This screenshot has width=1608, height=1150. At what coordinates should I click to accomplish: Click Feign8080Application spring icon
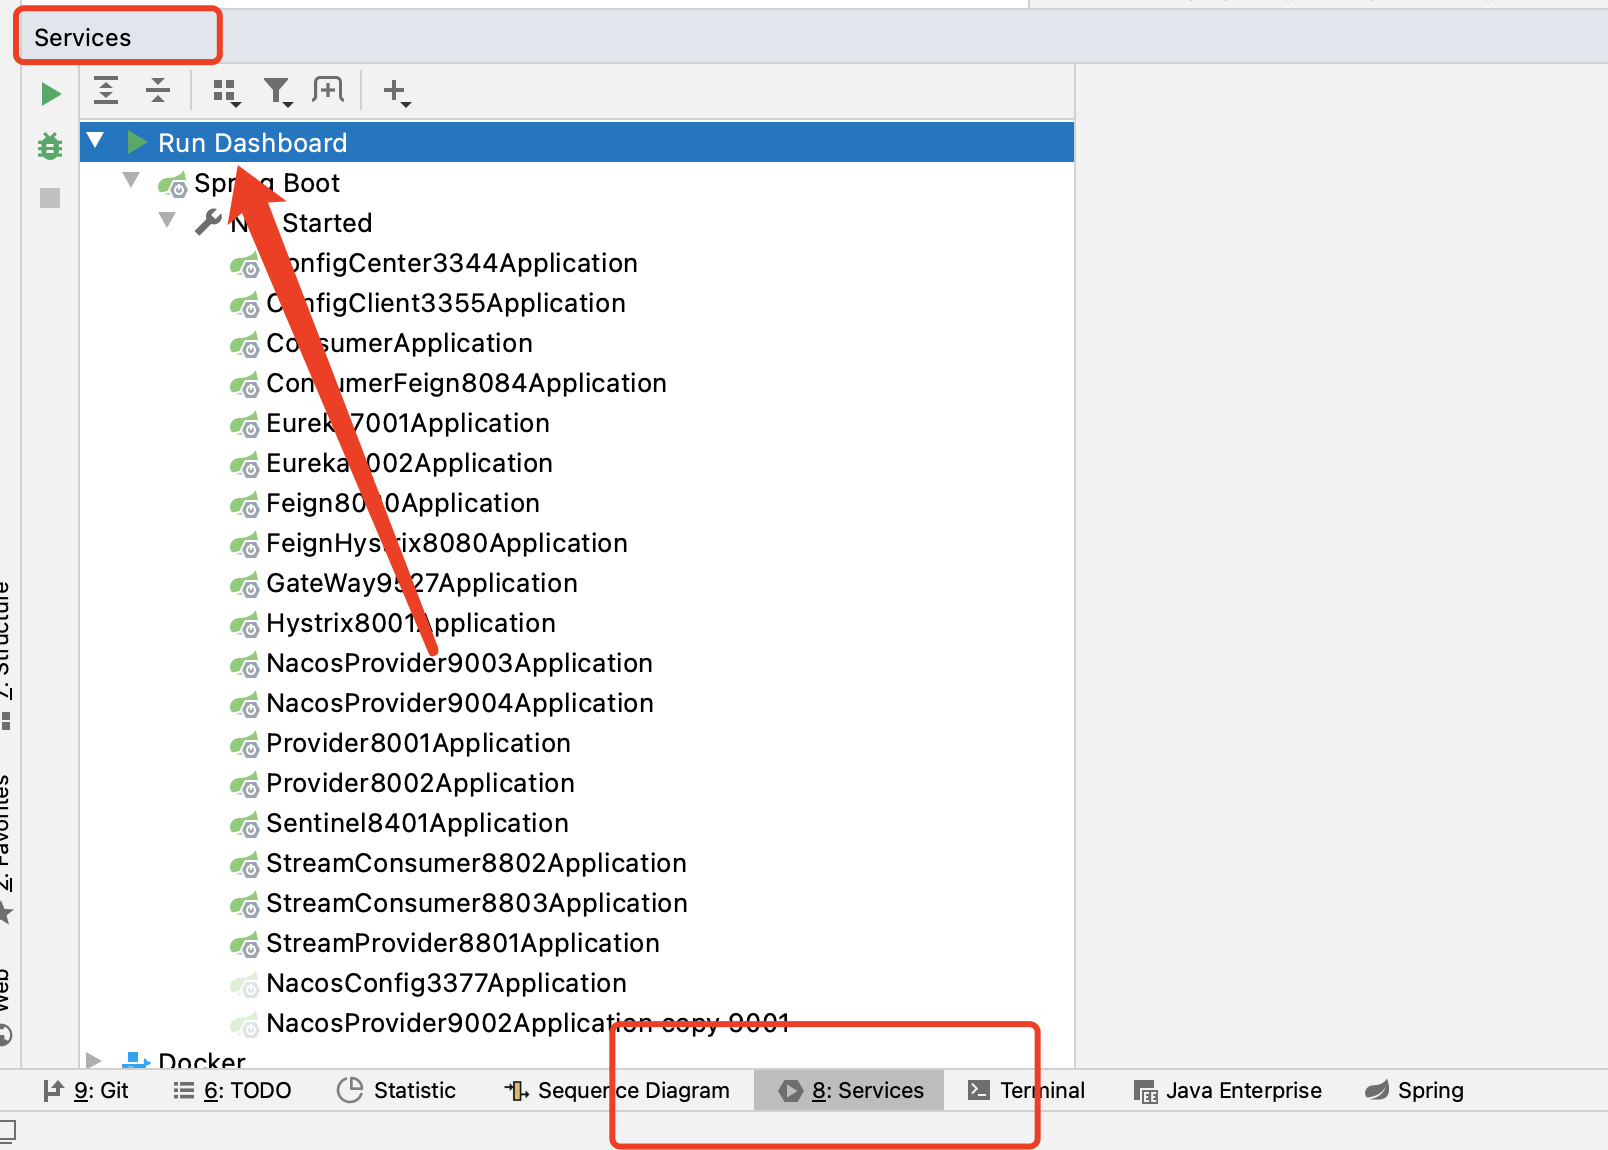click(245, 505)
